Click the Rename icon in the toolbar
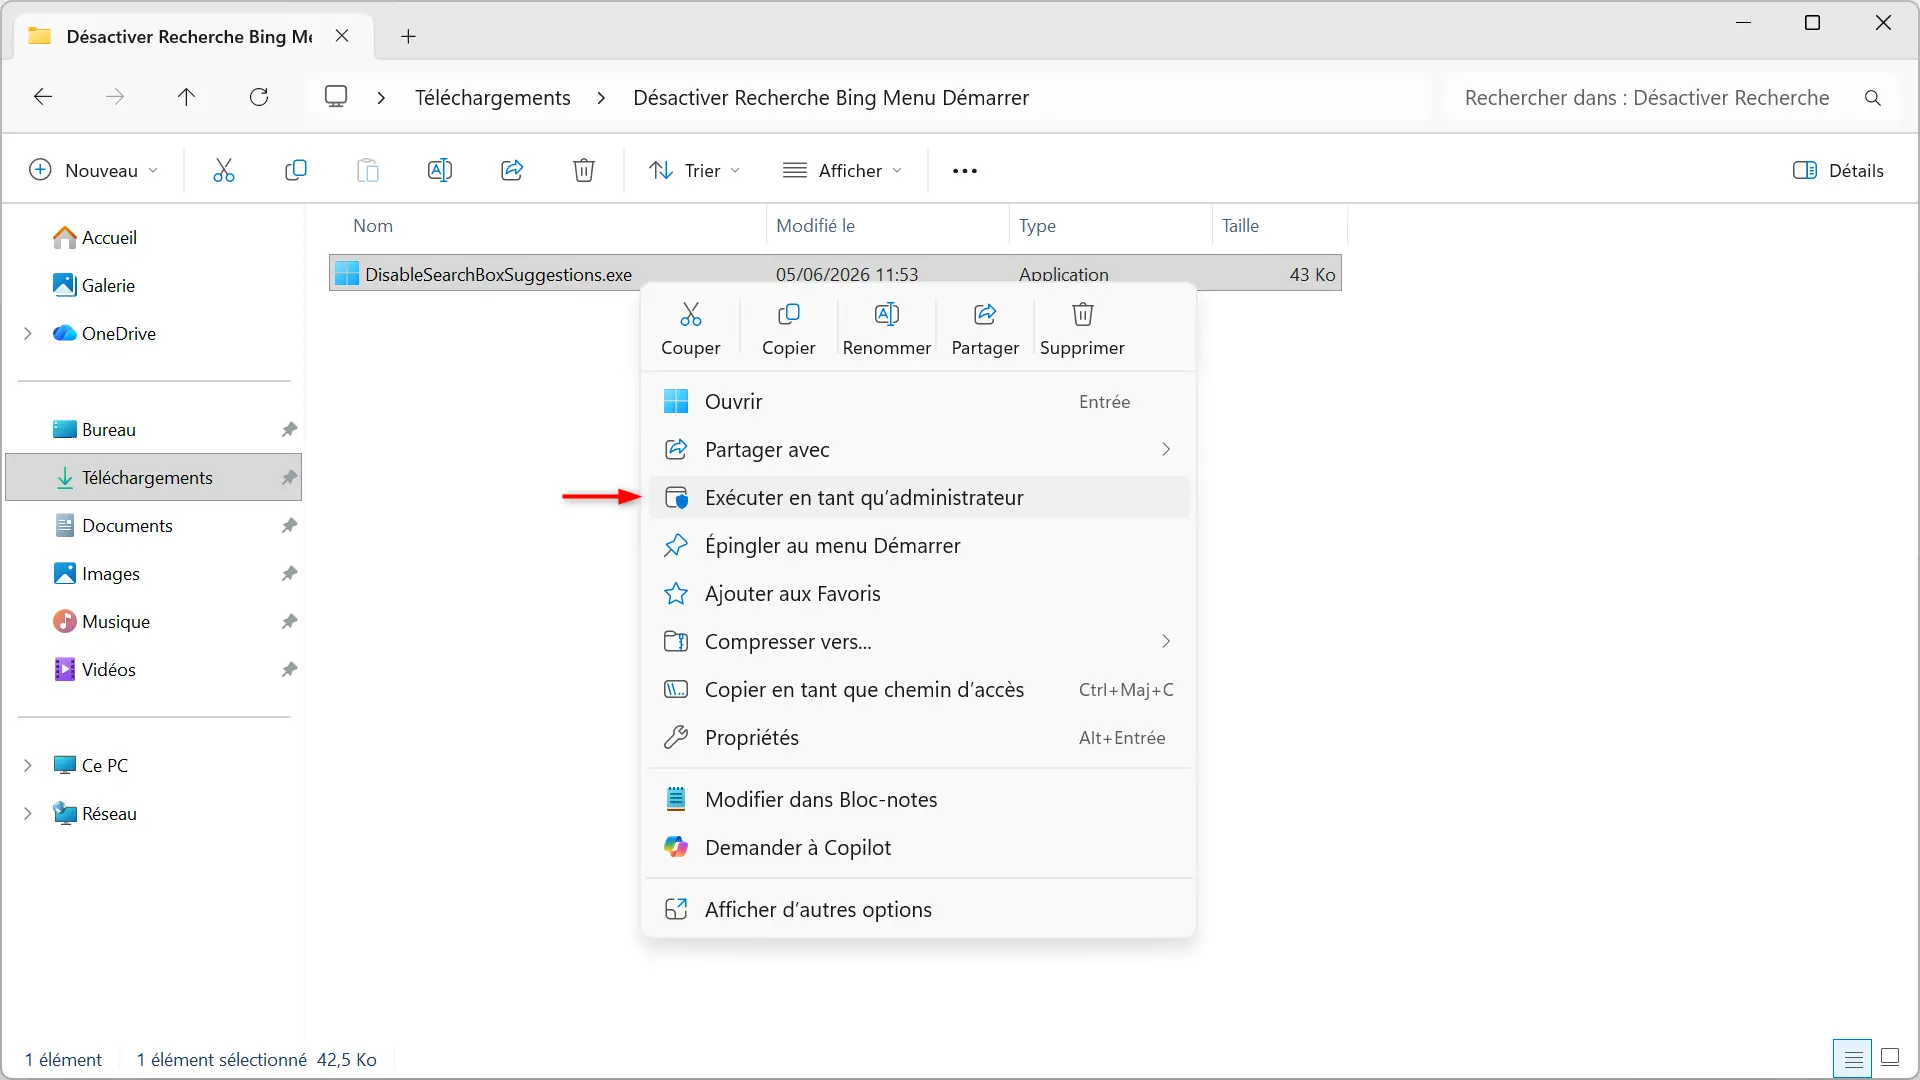This screenshot has height=1080, width=1920. (x=440, y=170)
